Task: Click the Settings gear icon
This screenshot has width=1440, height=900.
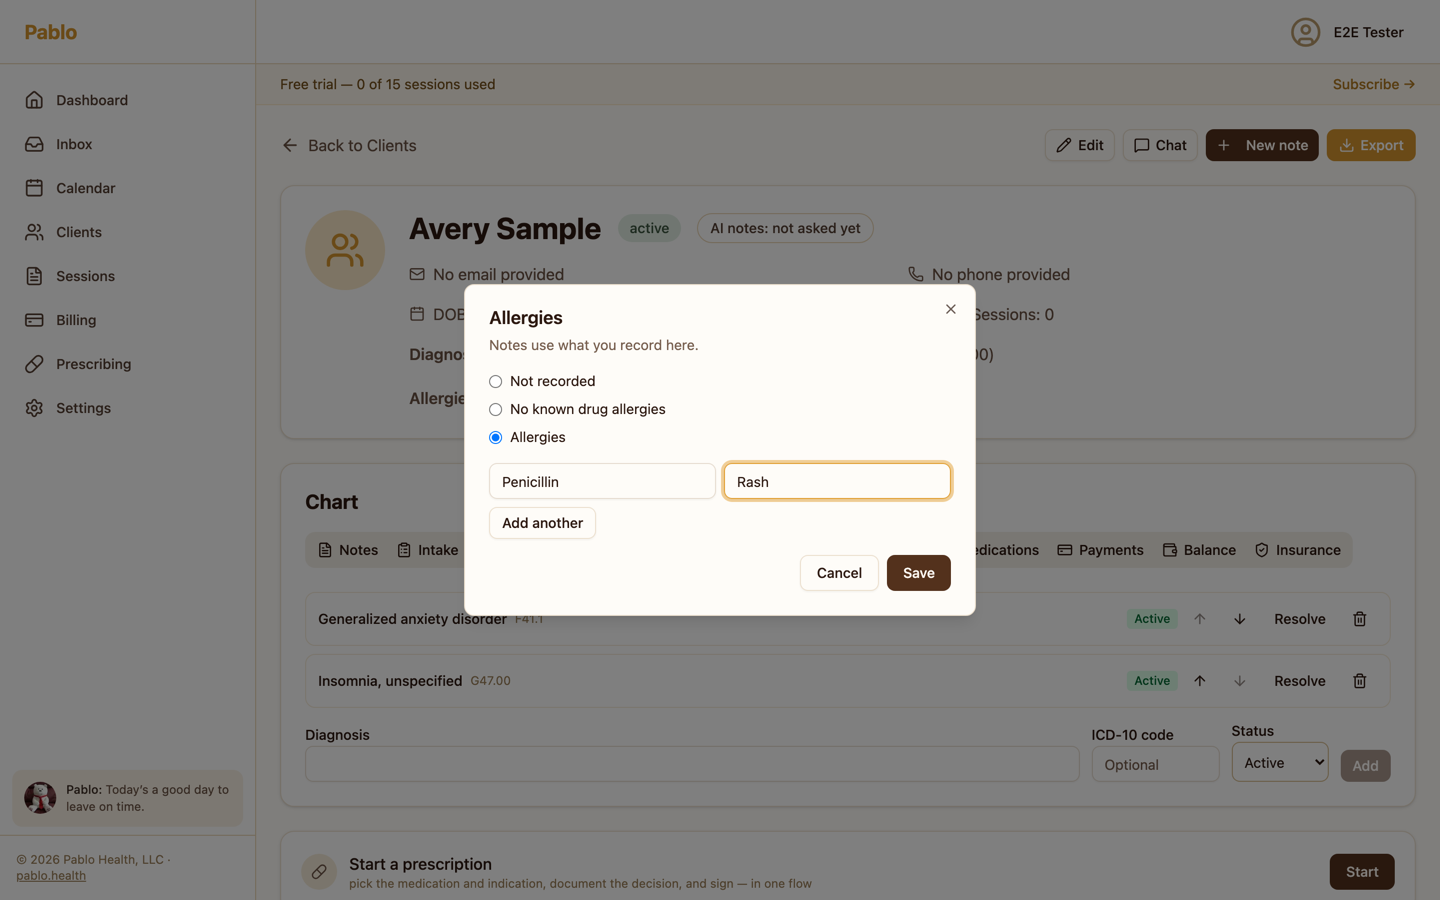Action: point(34,408)
